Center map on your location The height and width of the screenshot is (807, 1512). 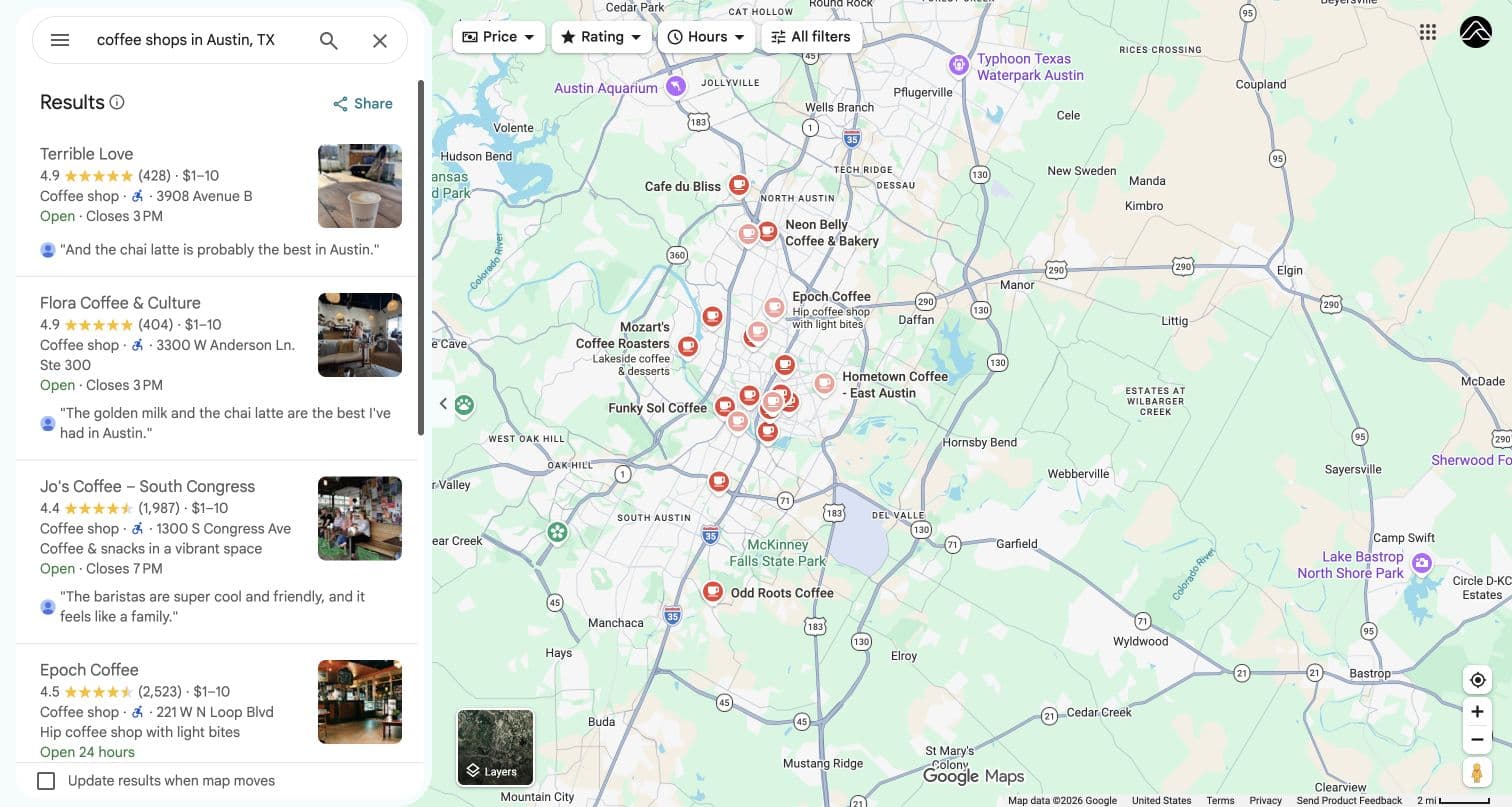click(1477, 680)
